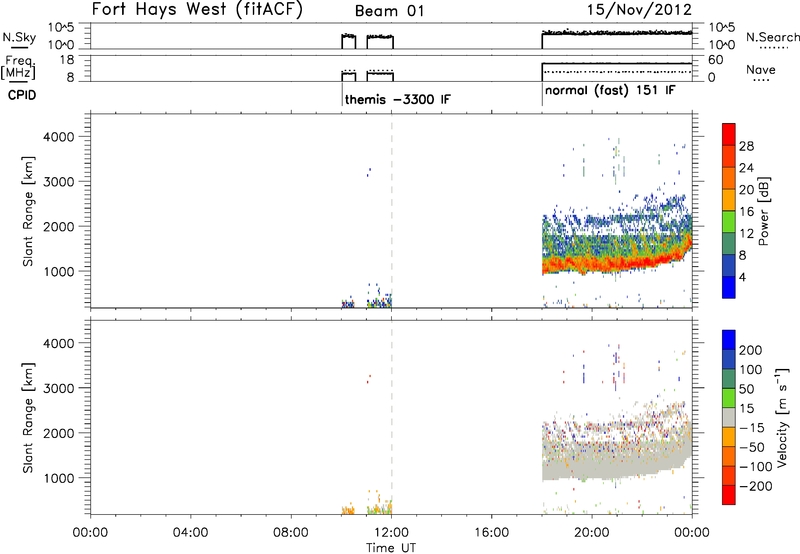Pick the red bottom segment of velocity colorbar
Image resolution: width=800 pixels, height=554 pixels.
pyautogui.click(x=729, y=494)
